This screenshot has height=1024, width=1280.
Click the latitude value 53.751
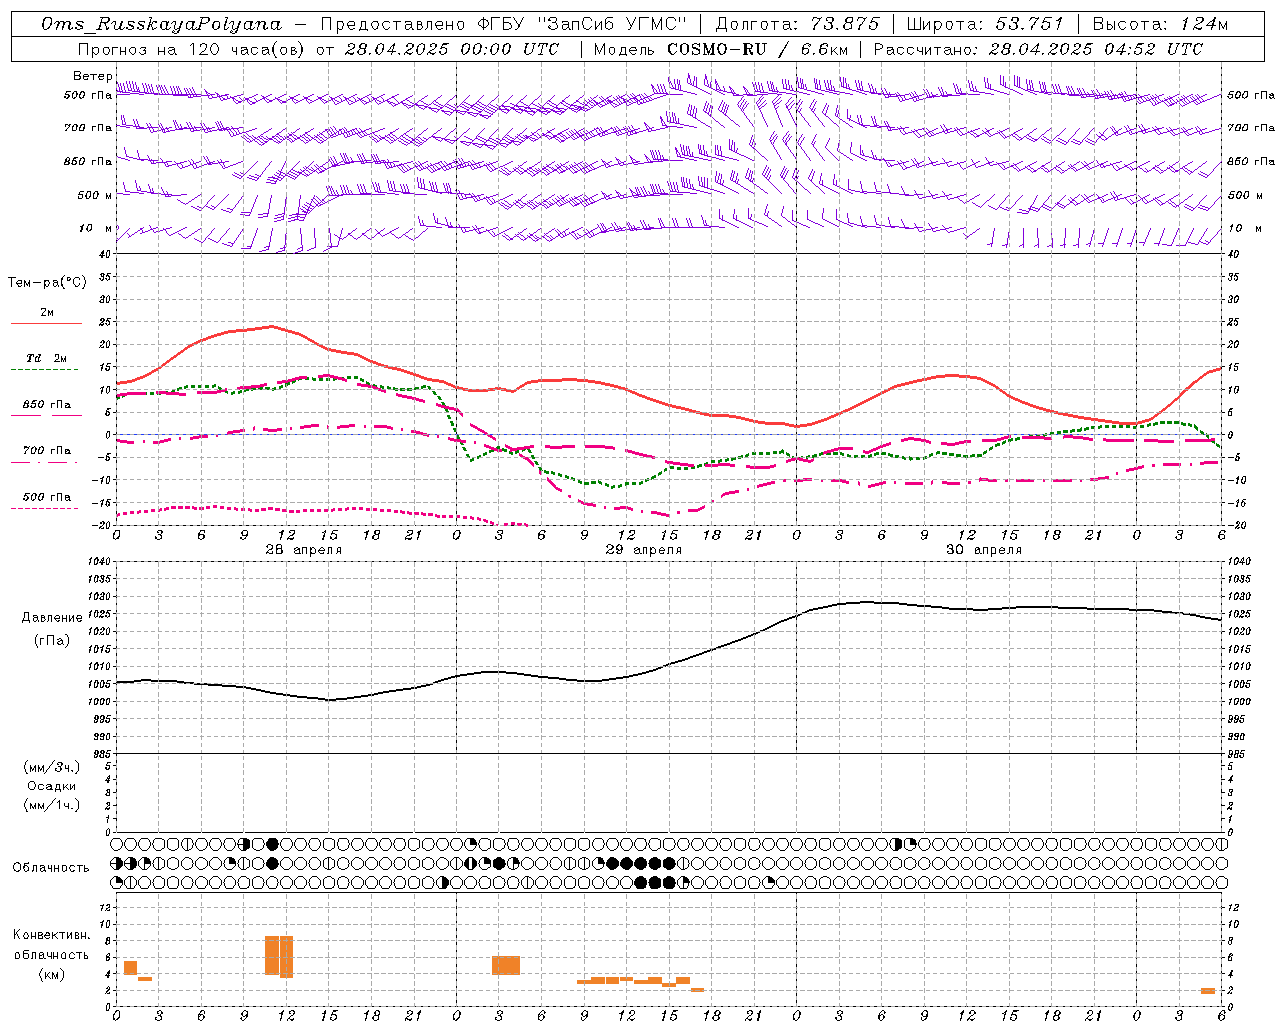pos(1029,24)
